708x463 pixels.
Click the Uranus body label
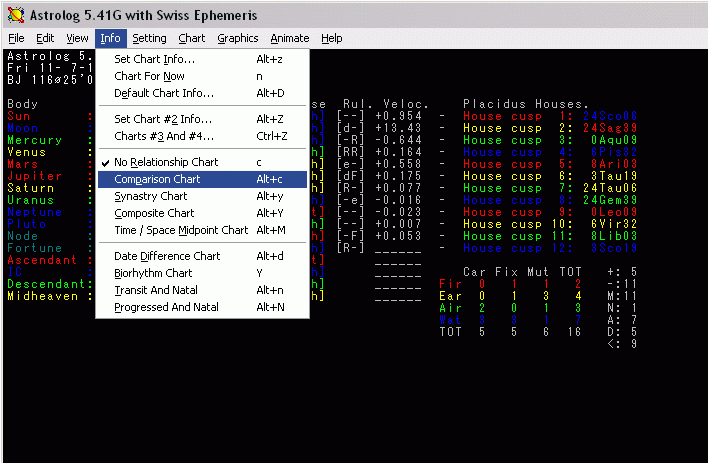[30, 200]
